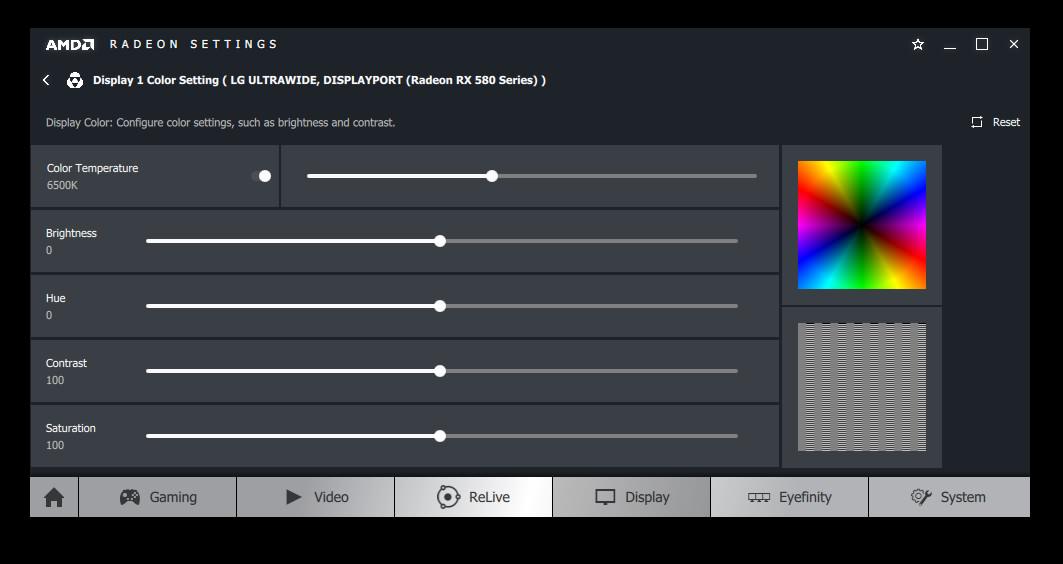Click the Gaming controller icon
The width and height of the screenshot is (1063, 564).
pos(129,497)
